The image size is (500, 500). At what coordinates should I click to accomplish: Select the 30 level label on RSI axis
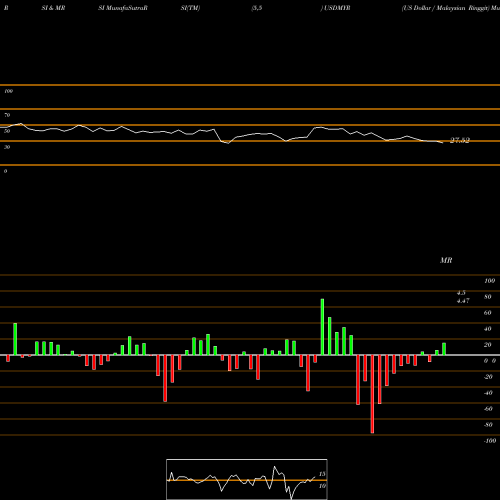(x=7, y=147)
